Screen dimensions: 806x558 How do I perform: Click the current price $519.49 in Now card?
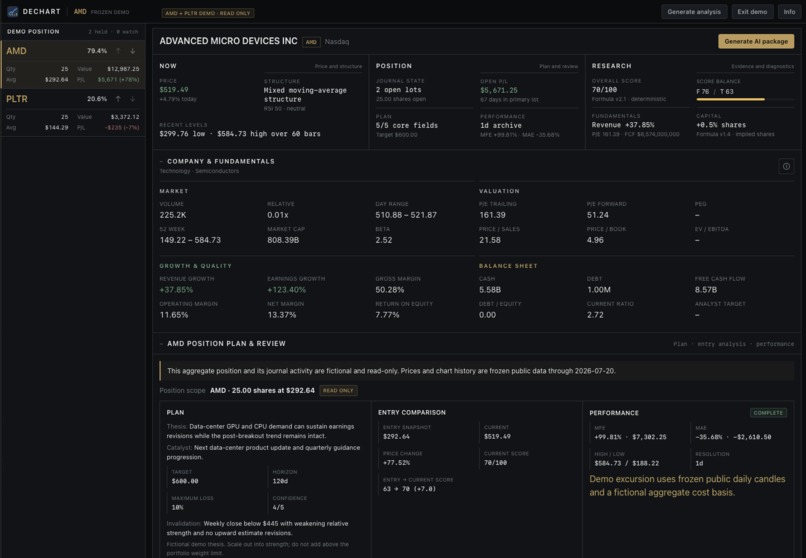coord(174,89)
